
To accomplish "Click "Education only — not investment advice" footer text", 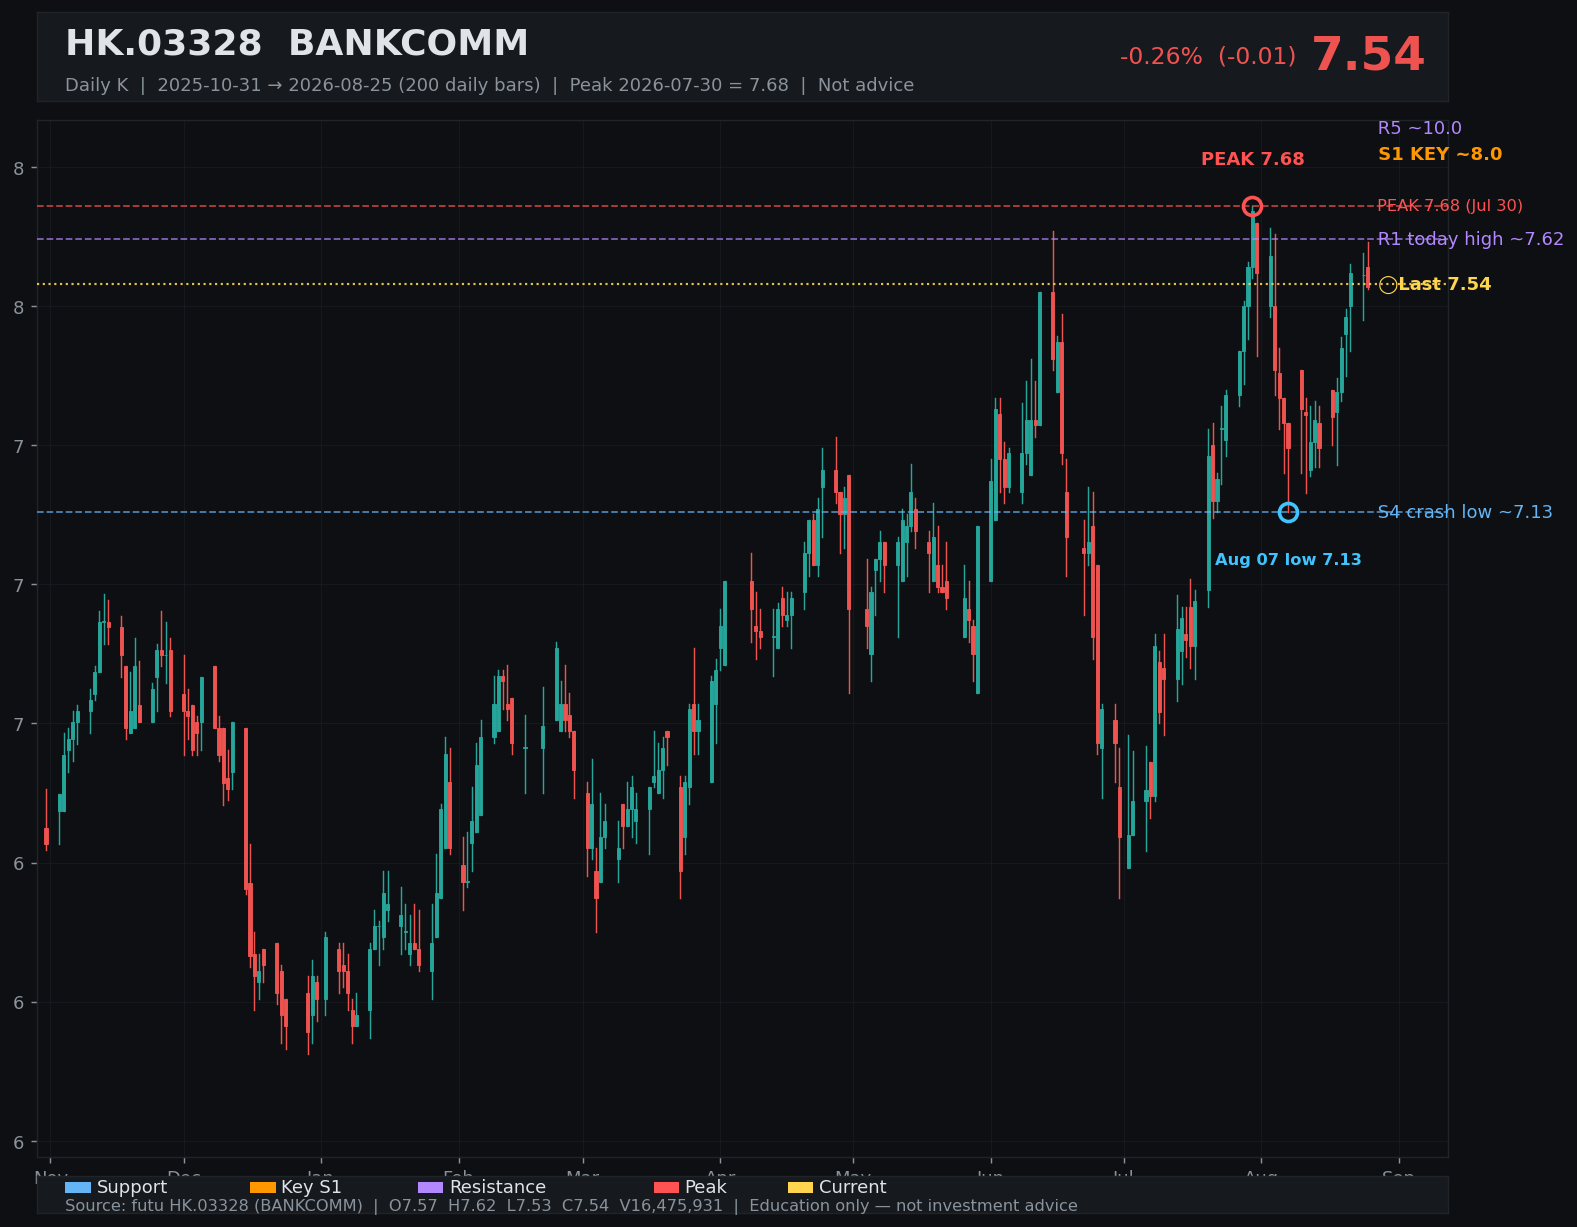I will click(914, 1206).
